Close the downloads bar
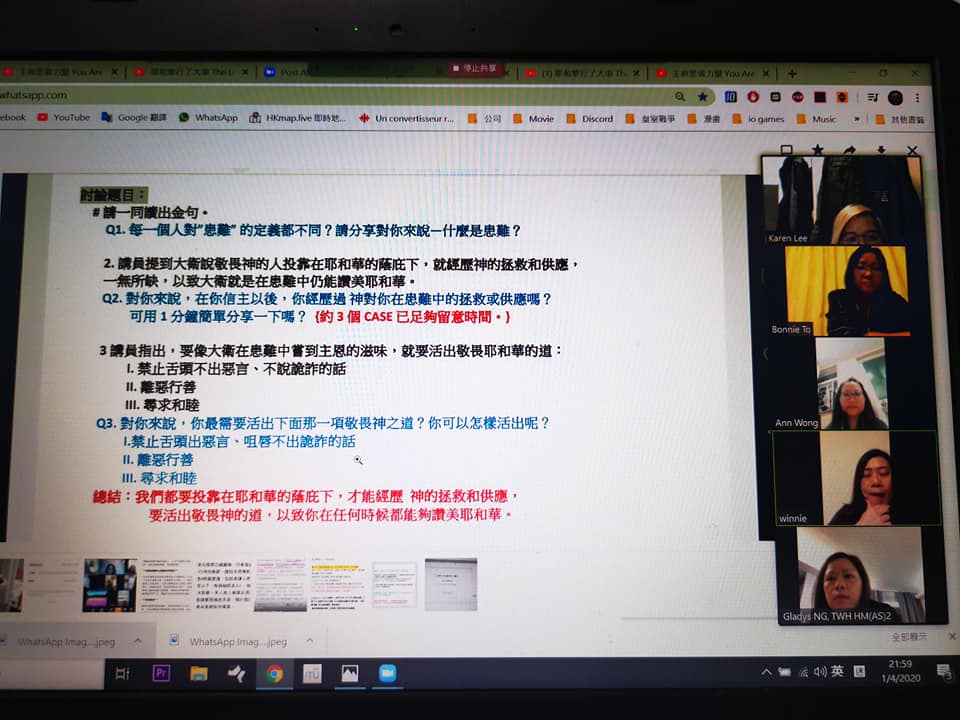Viewport: 960px width, 720px height. [x=952, y=637]
